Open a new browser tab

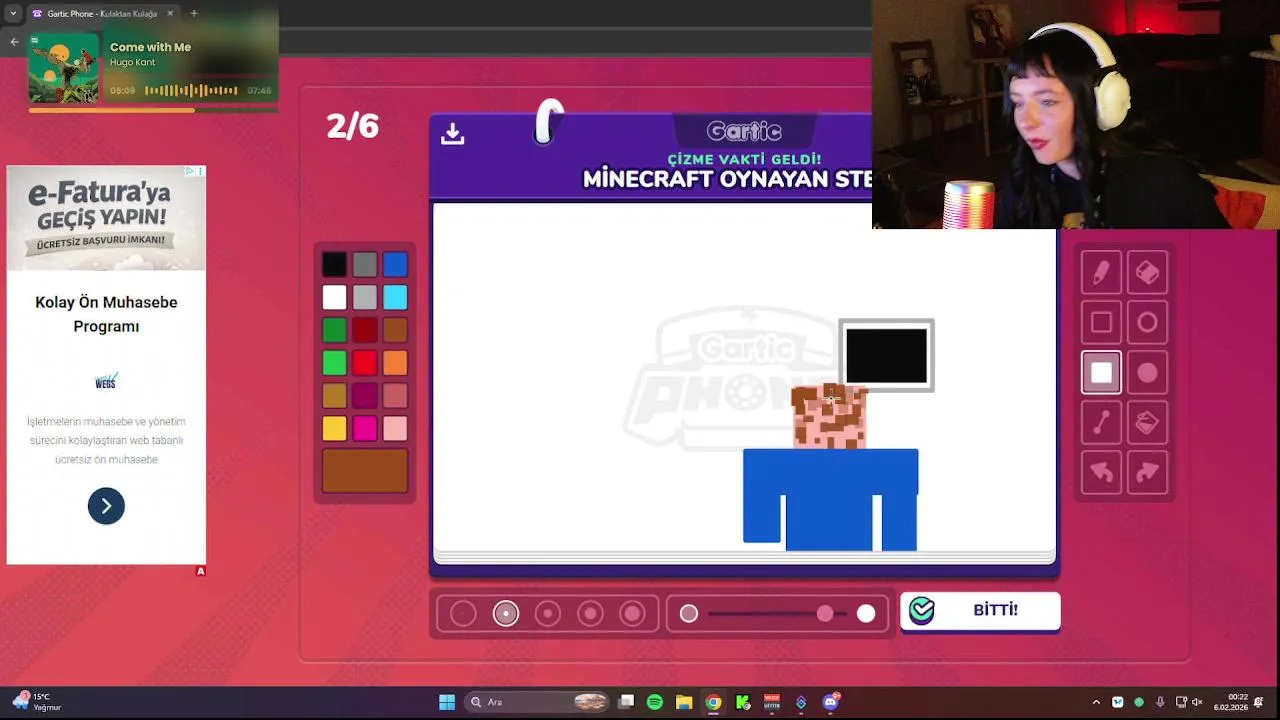194,13
